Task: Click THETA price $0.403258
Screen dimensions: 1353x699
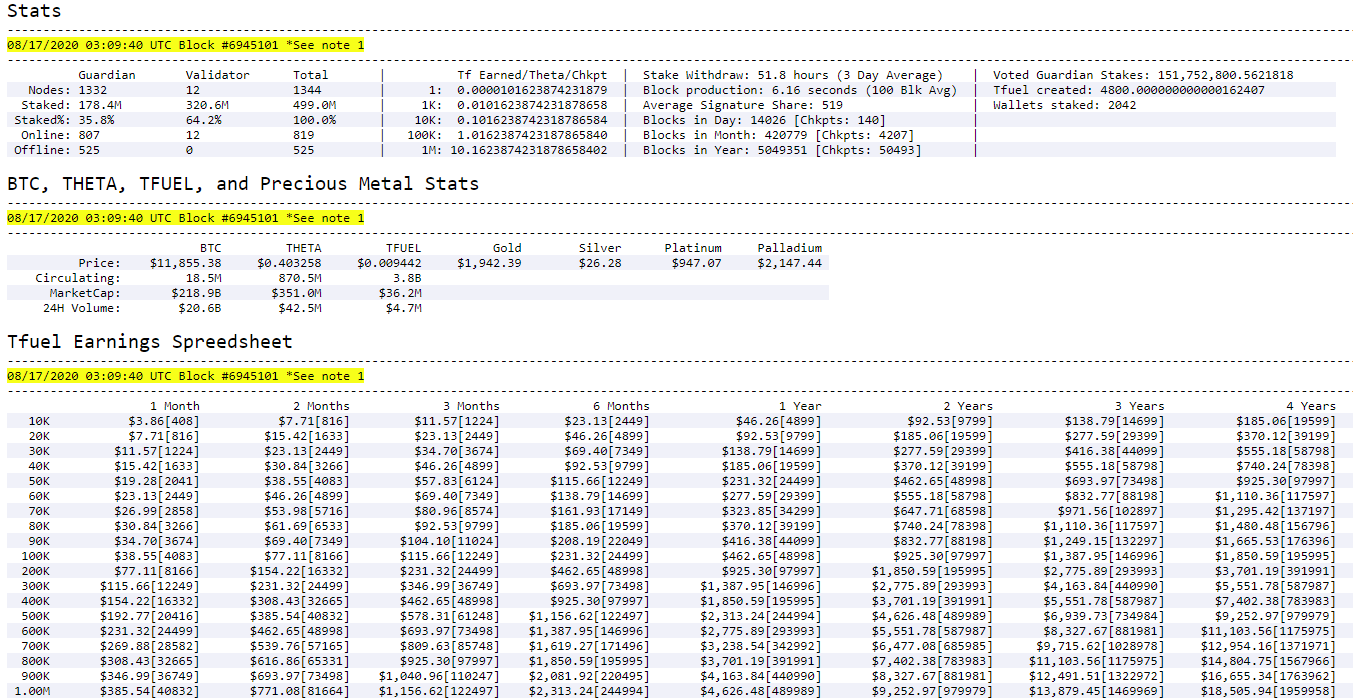Action: tap(290, 263)
